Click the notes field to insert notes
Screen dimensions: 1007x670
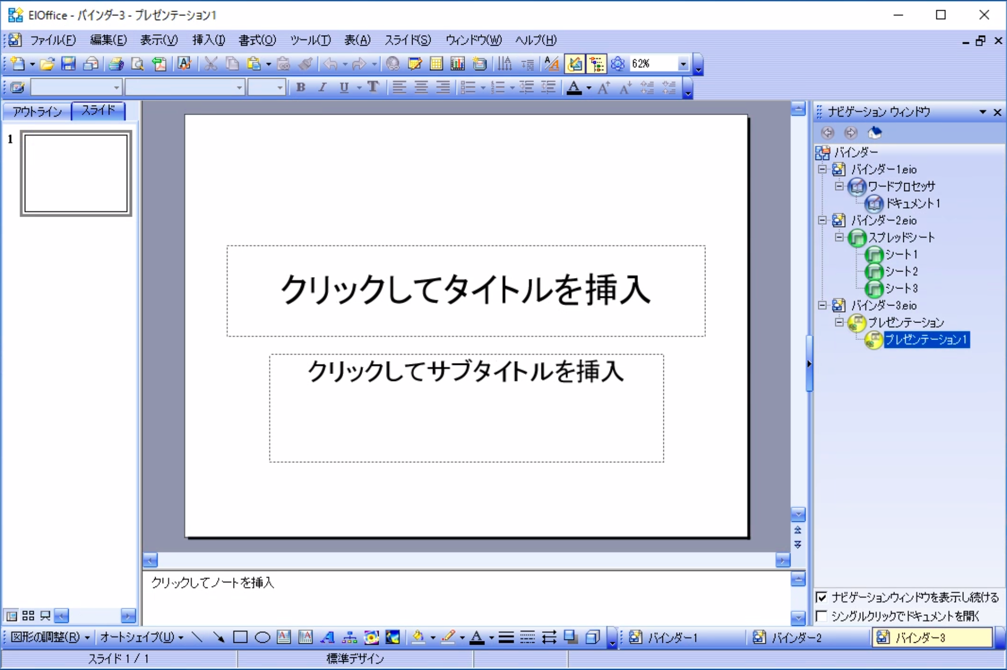coord(466,597)
